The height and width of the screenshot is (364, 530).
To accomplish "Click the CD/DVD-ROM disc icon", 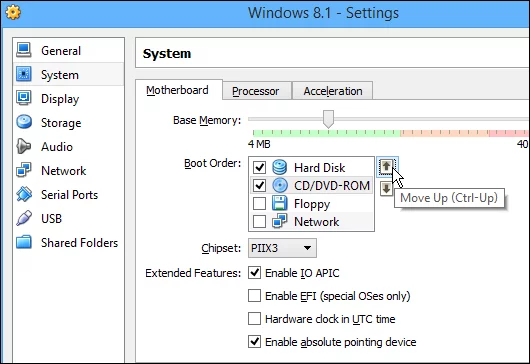I will coord(280,185).
